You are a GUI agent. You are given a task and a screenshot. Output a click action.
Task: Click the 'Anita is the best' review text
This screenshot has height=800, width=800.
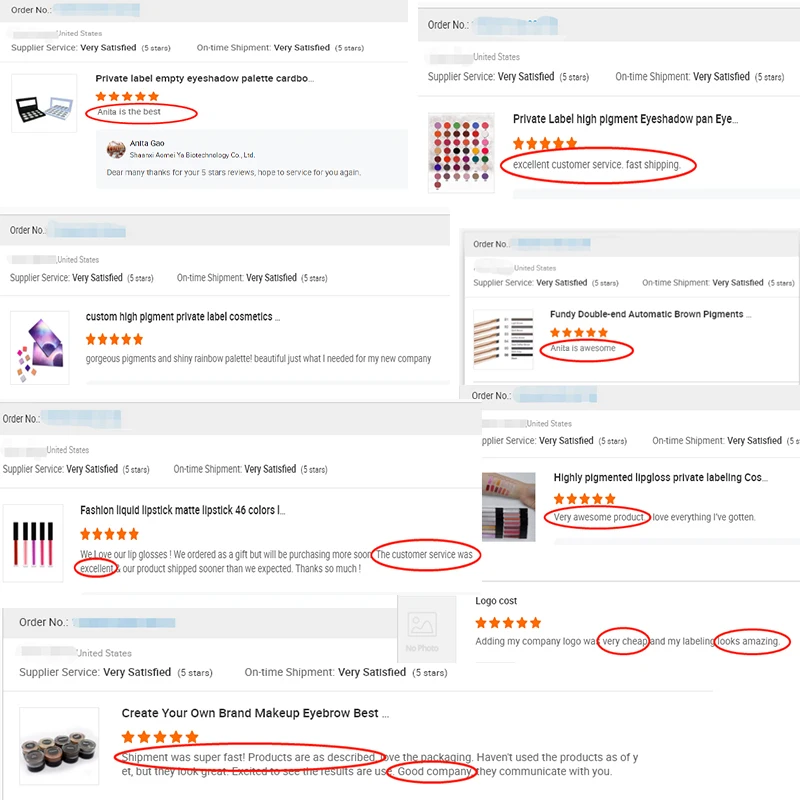(129, 112)
